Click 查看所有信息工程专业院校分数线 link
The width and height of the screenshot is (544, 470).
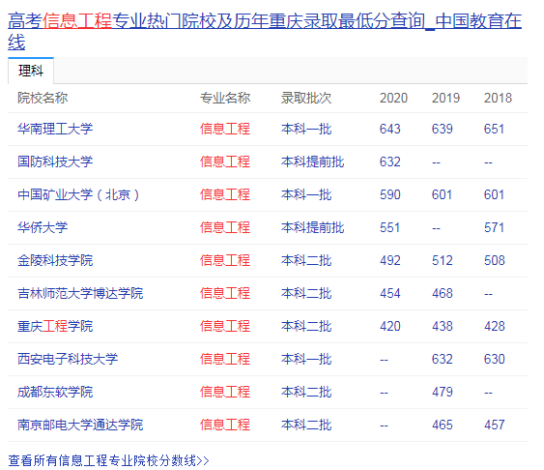(x=109, y=461)
